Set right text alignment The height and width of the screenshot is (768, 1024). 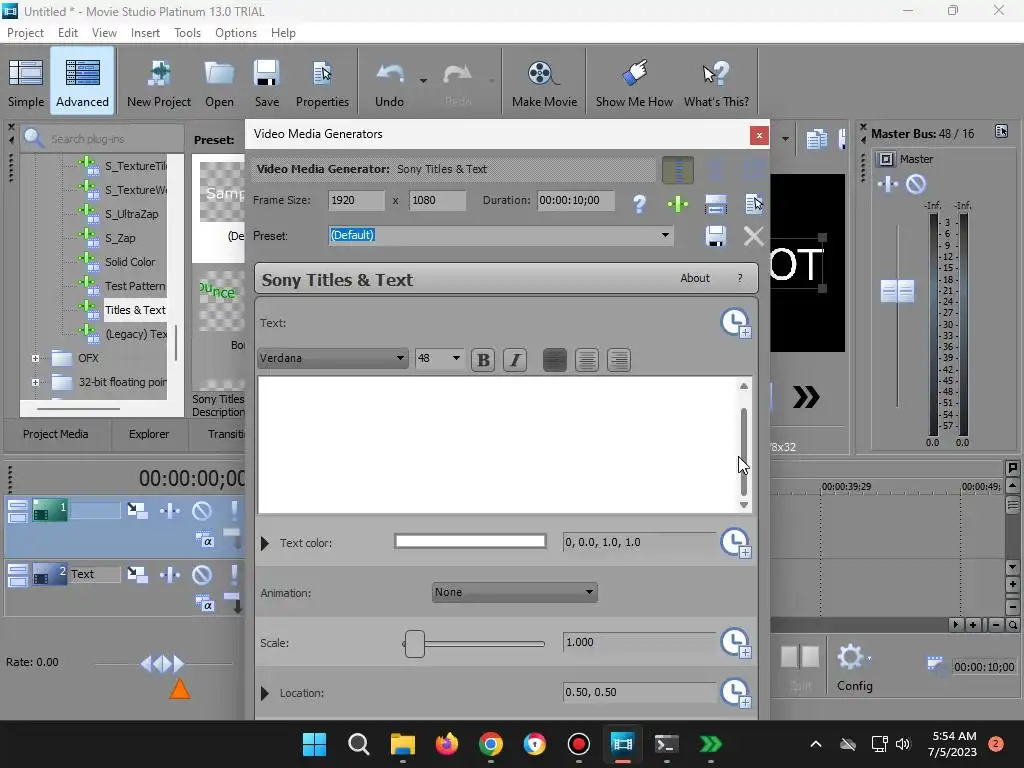coord(618,360)
